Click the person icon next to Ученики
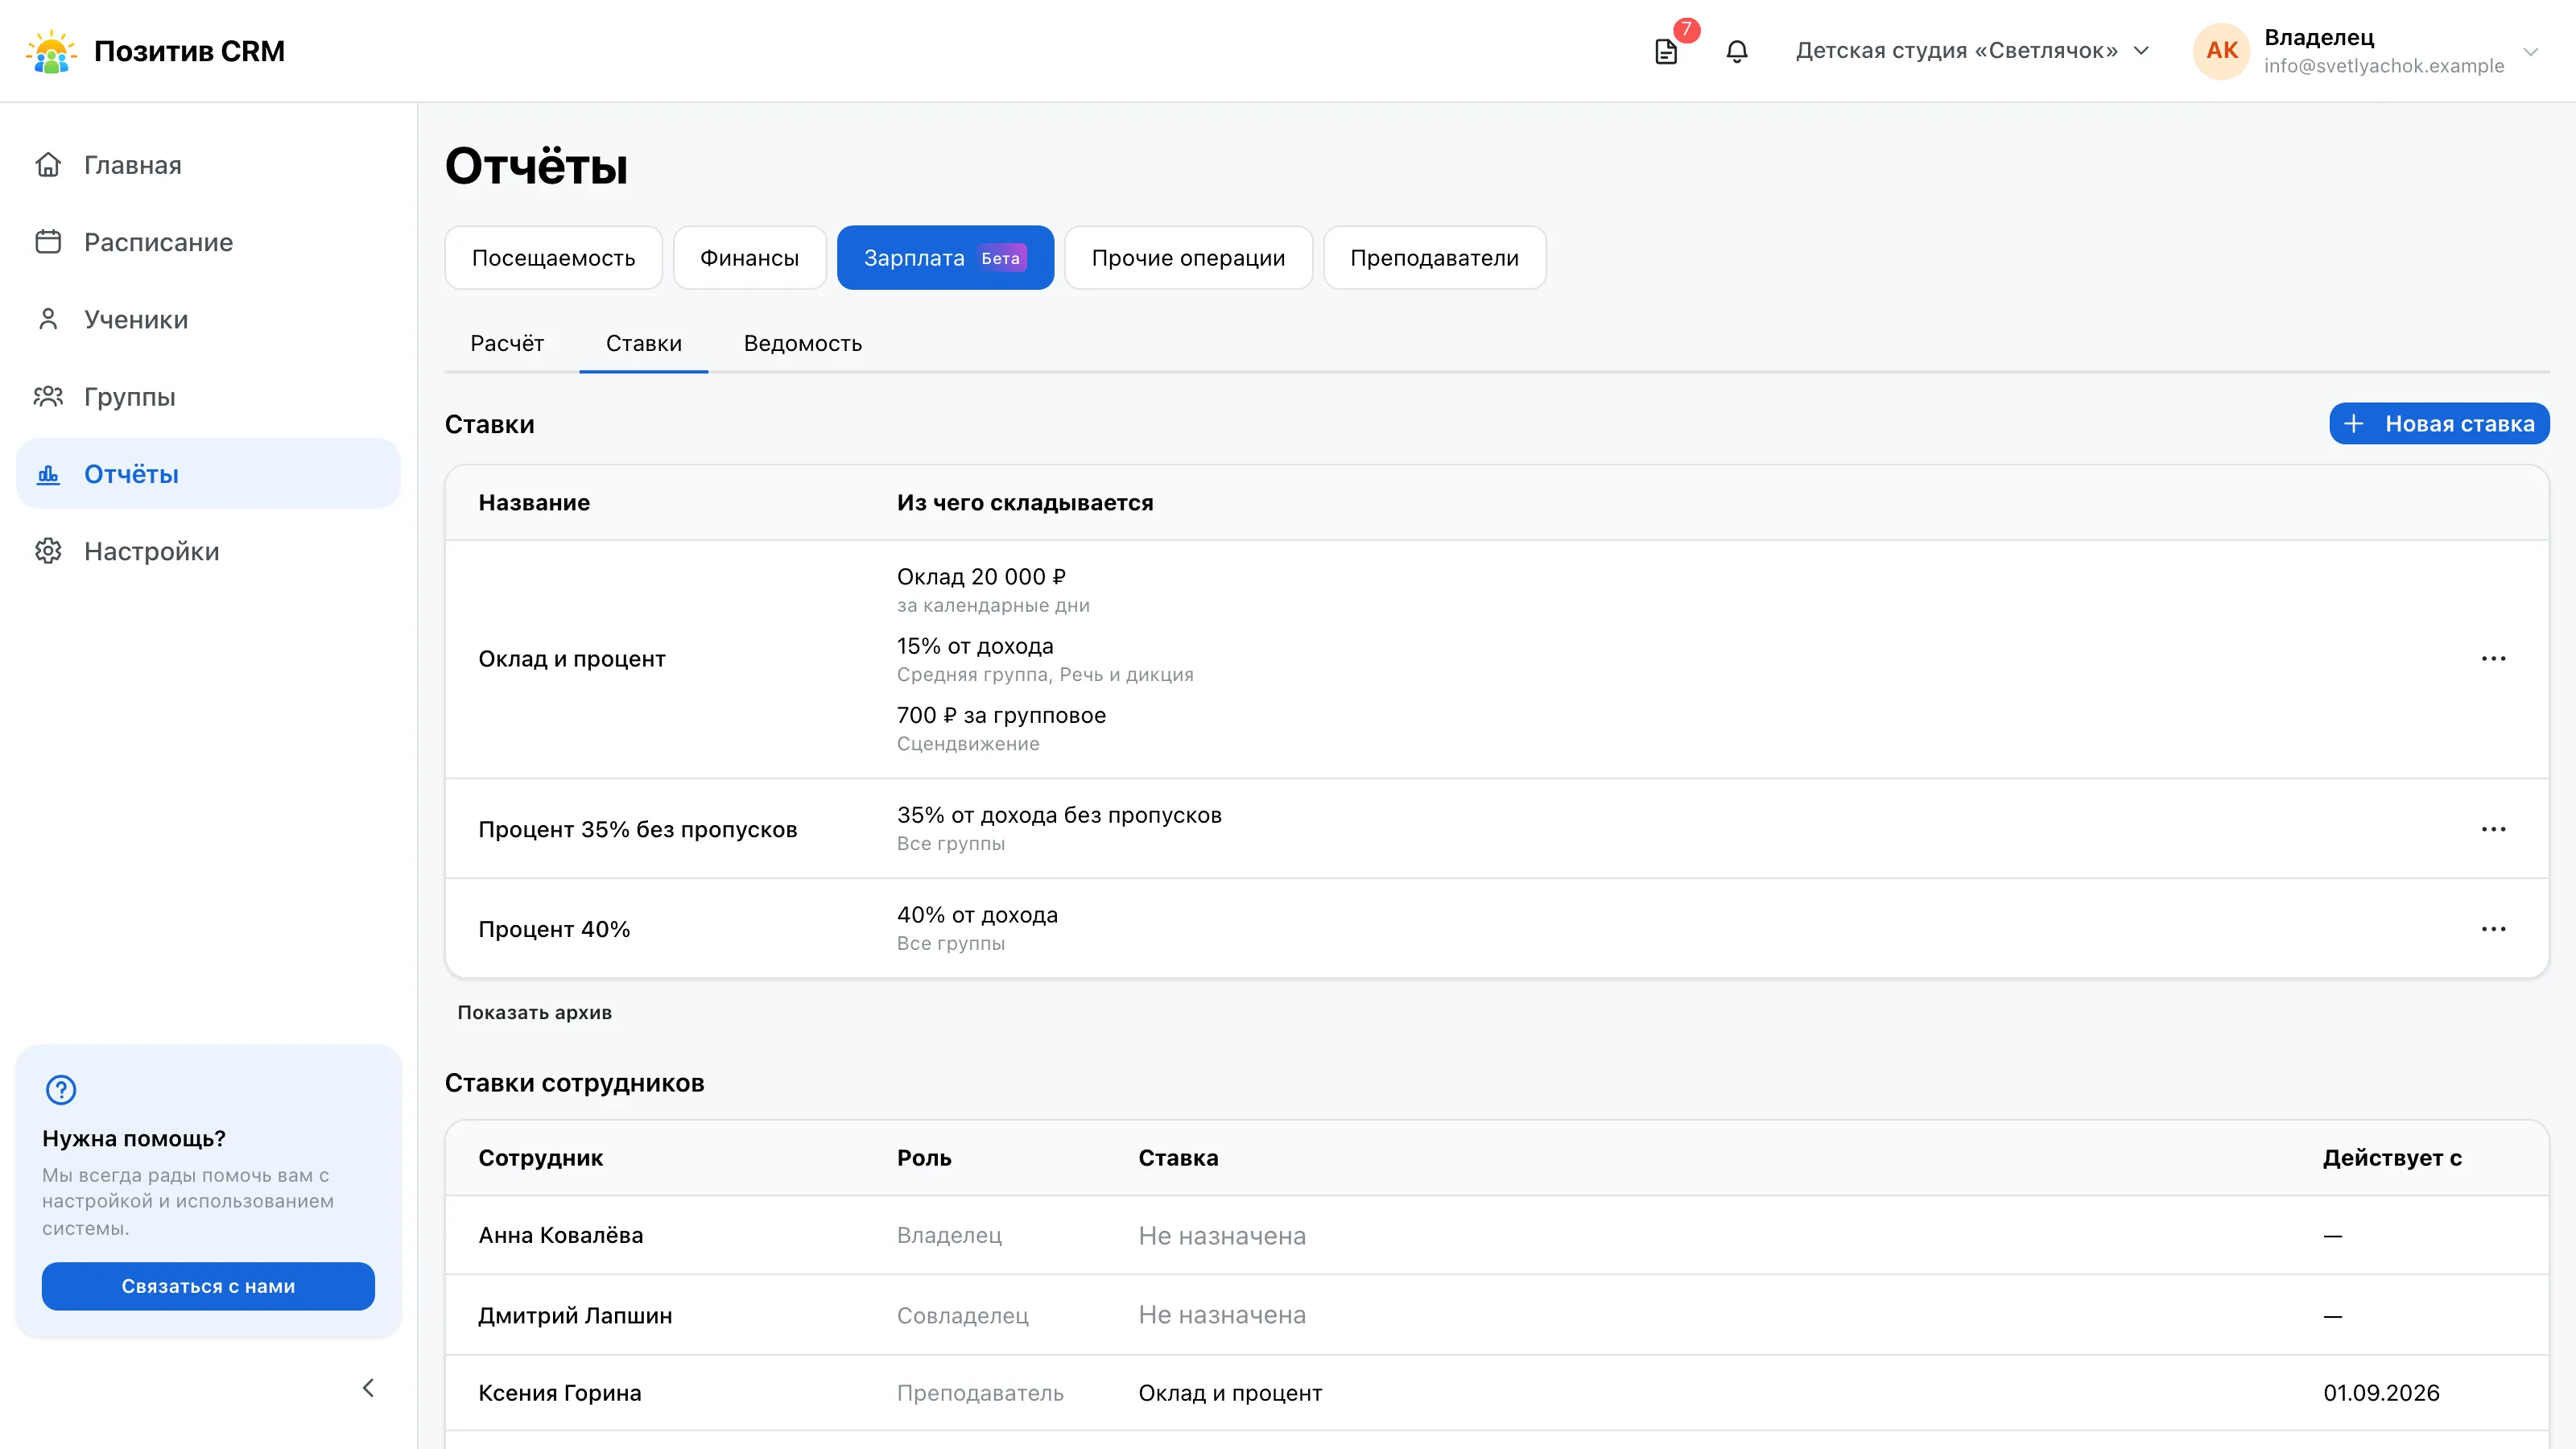 48,319
